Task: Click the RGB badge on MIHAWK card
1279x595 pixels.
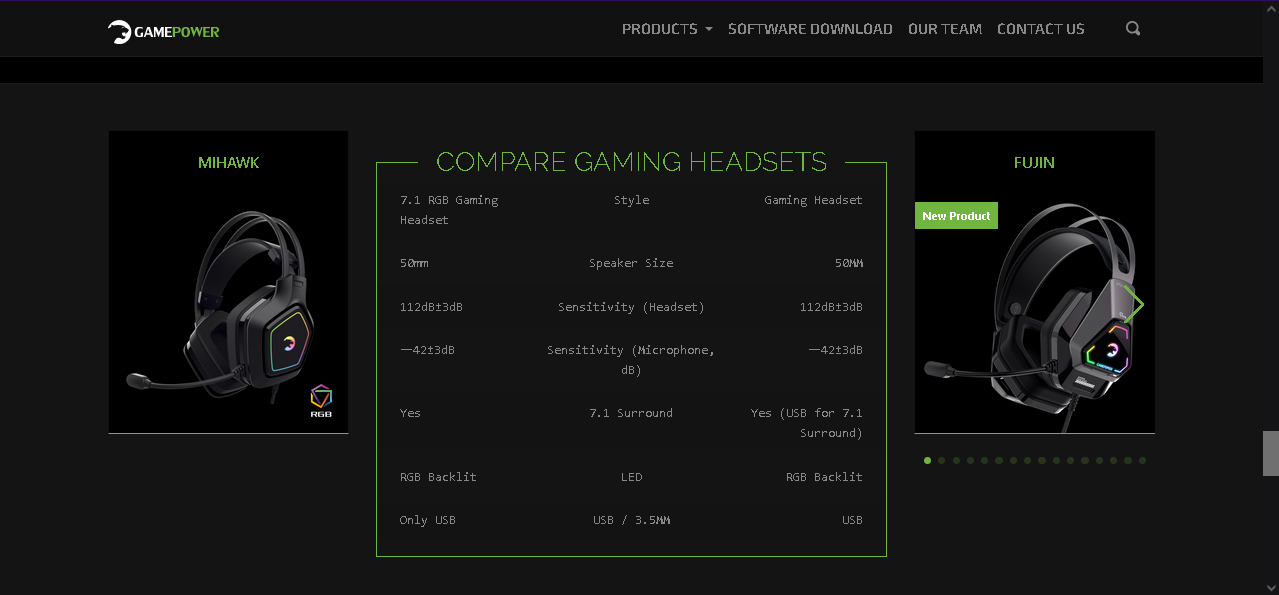Action: (321, 401)
